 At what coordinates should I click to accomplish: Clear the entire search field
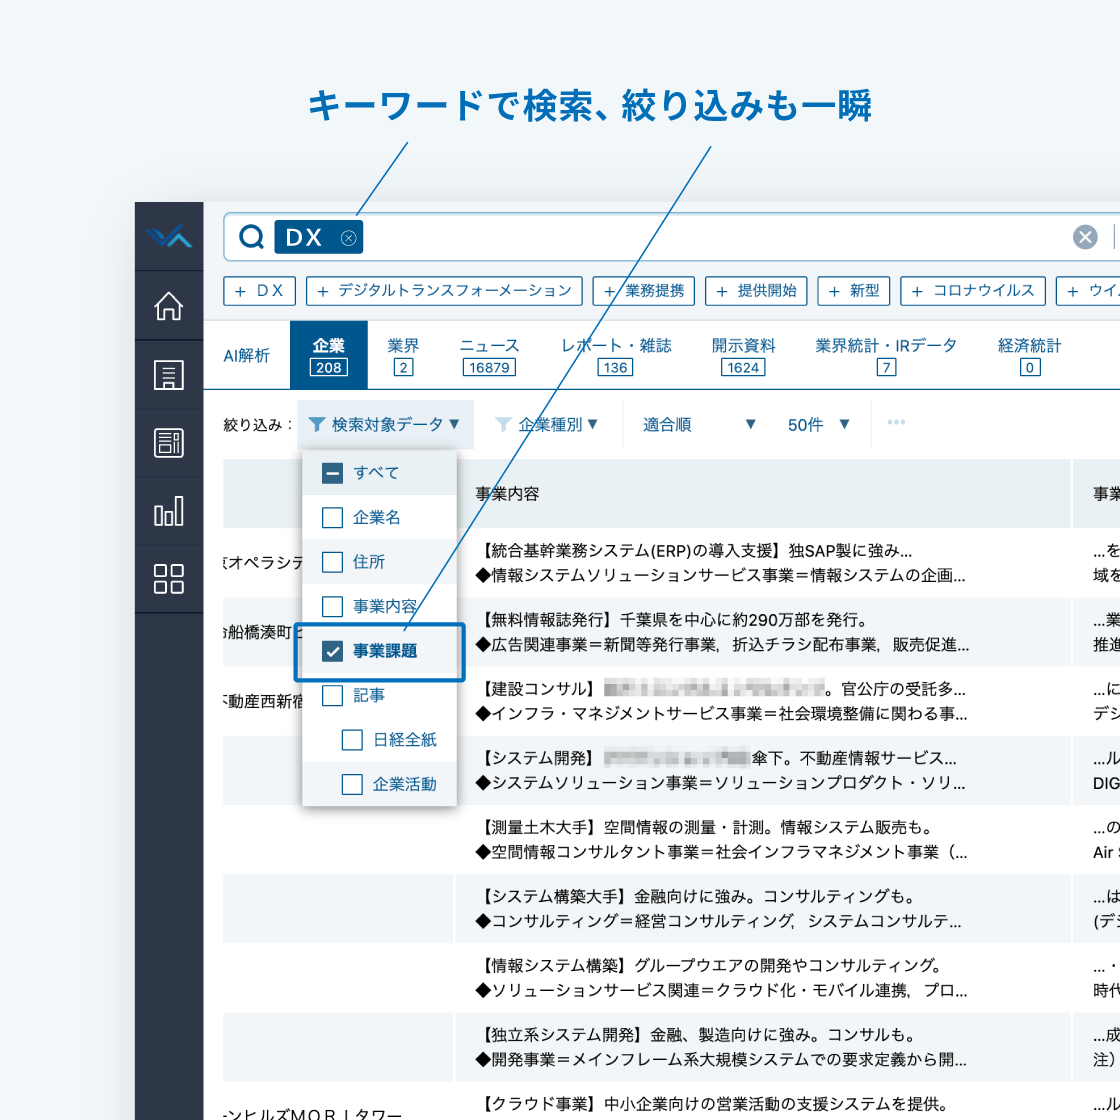click(1085, 236)
